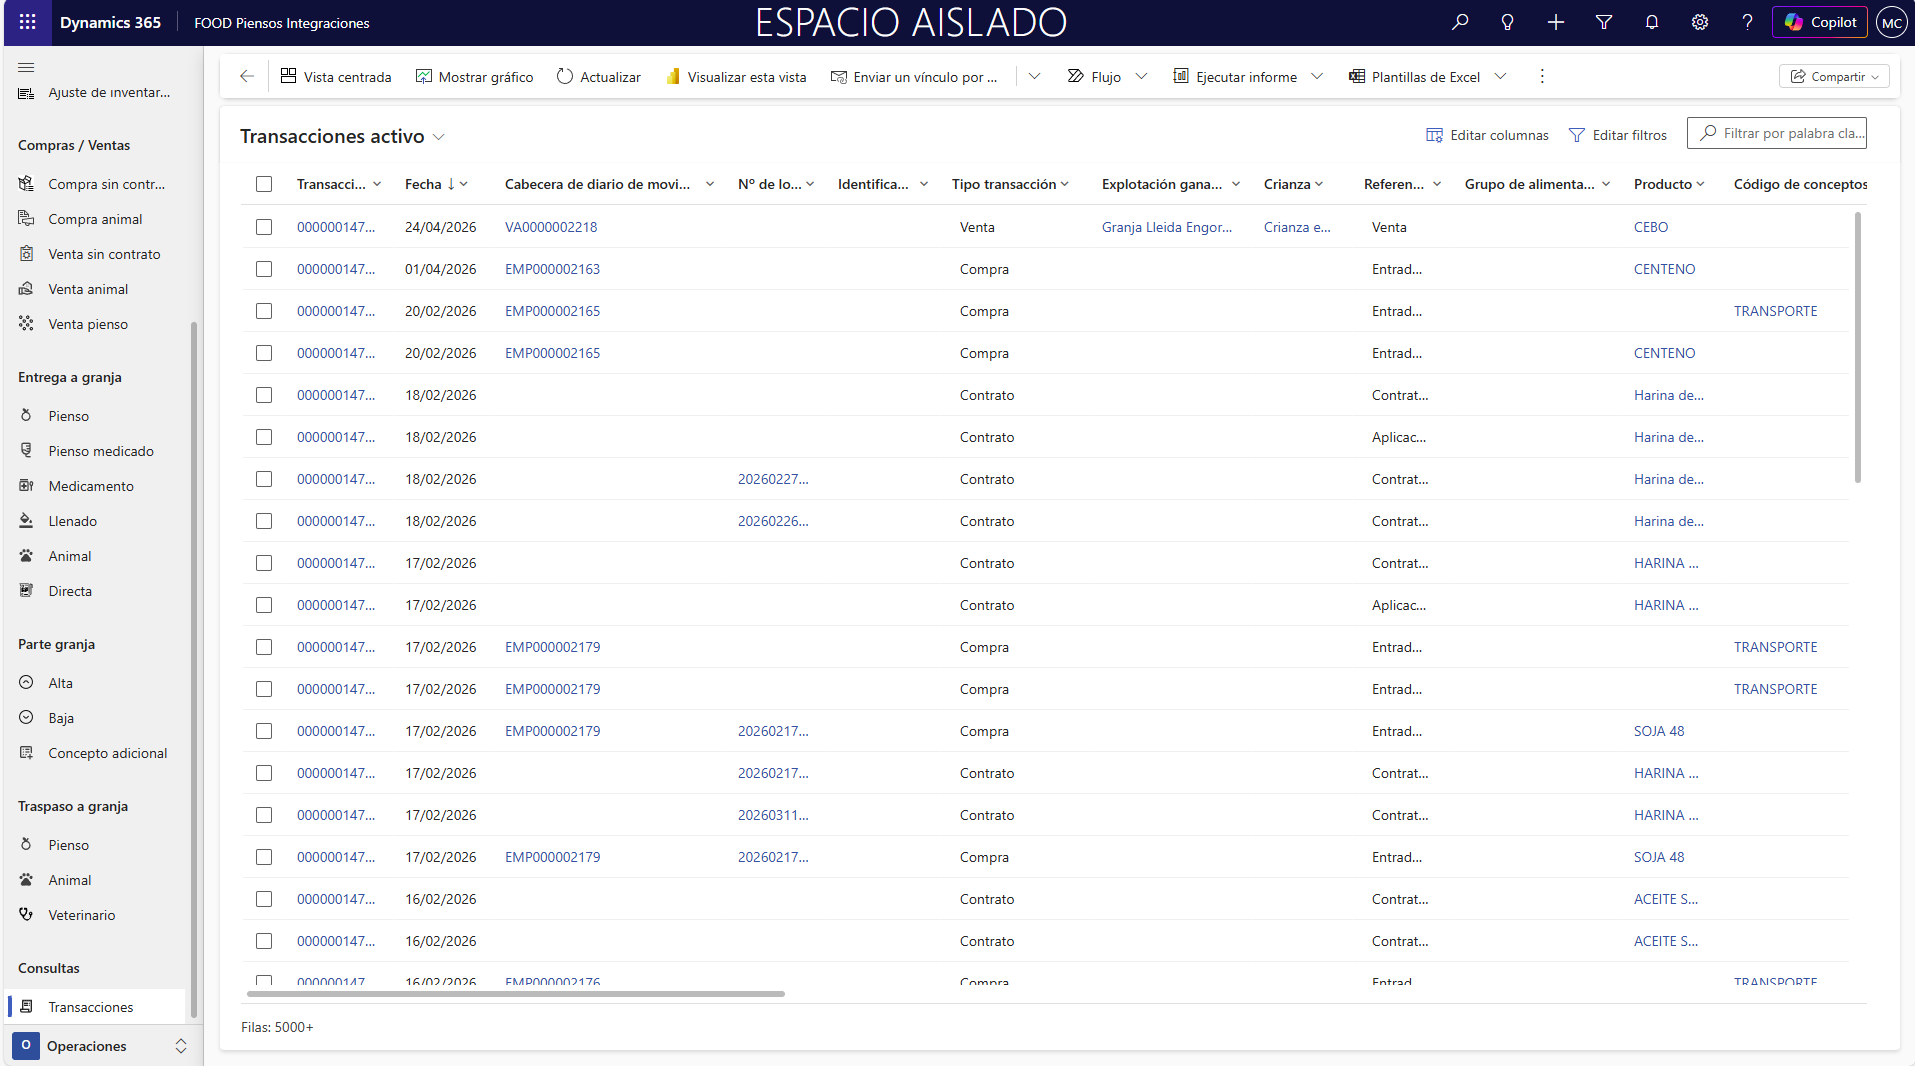The height and width of the screenshot is (1066, 1915).
Task: Open Venta pienso in the sidebar
Action: 88,324
